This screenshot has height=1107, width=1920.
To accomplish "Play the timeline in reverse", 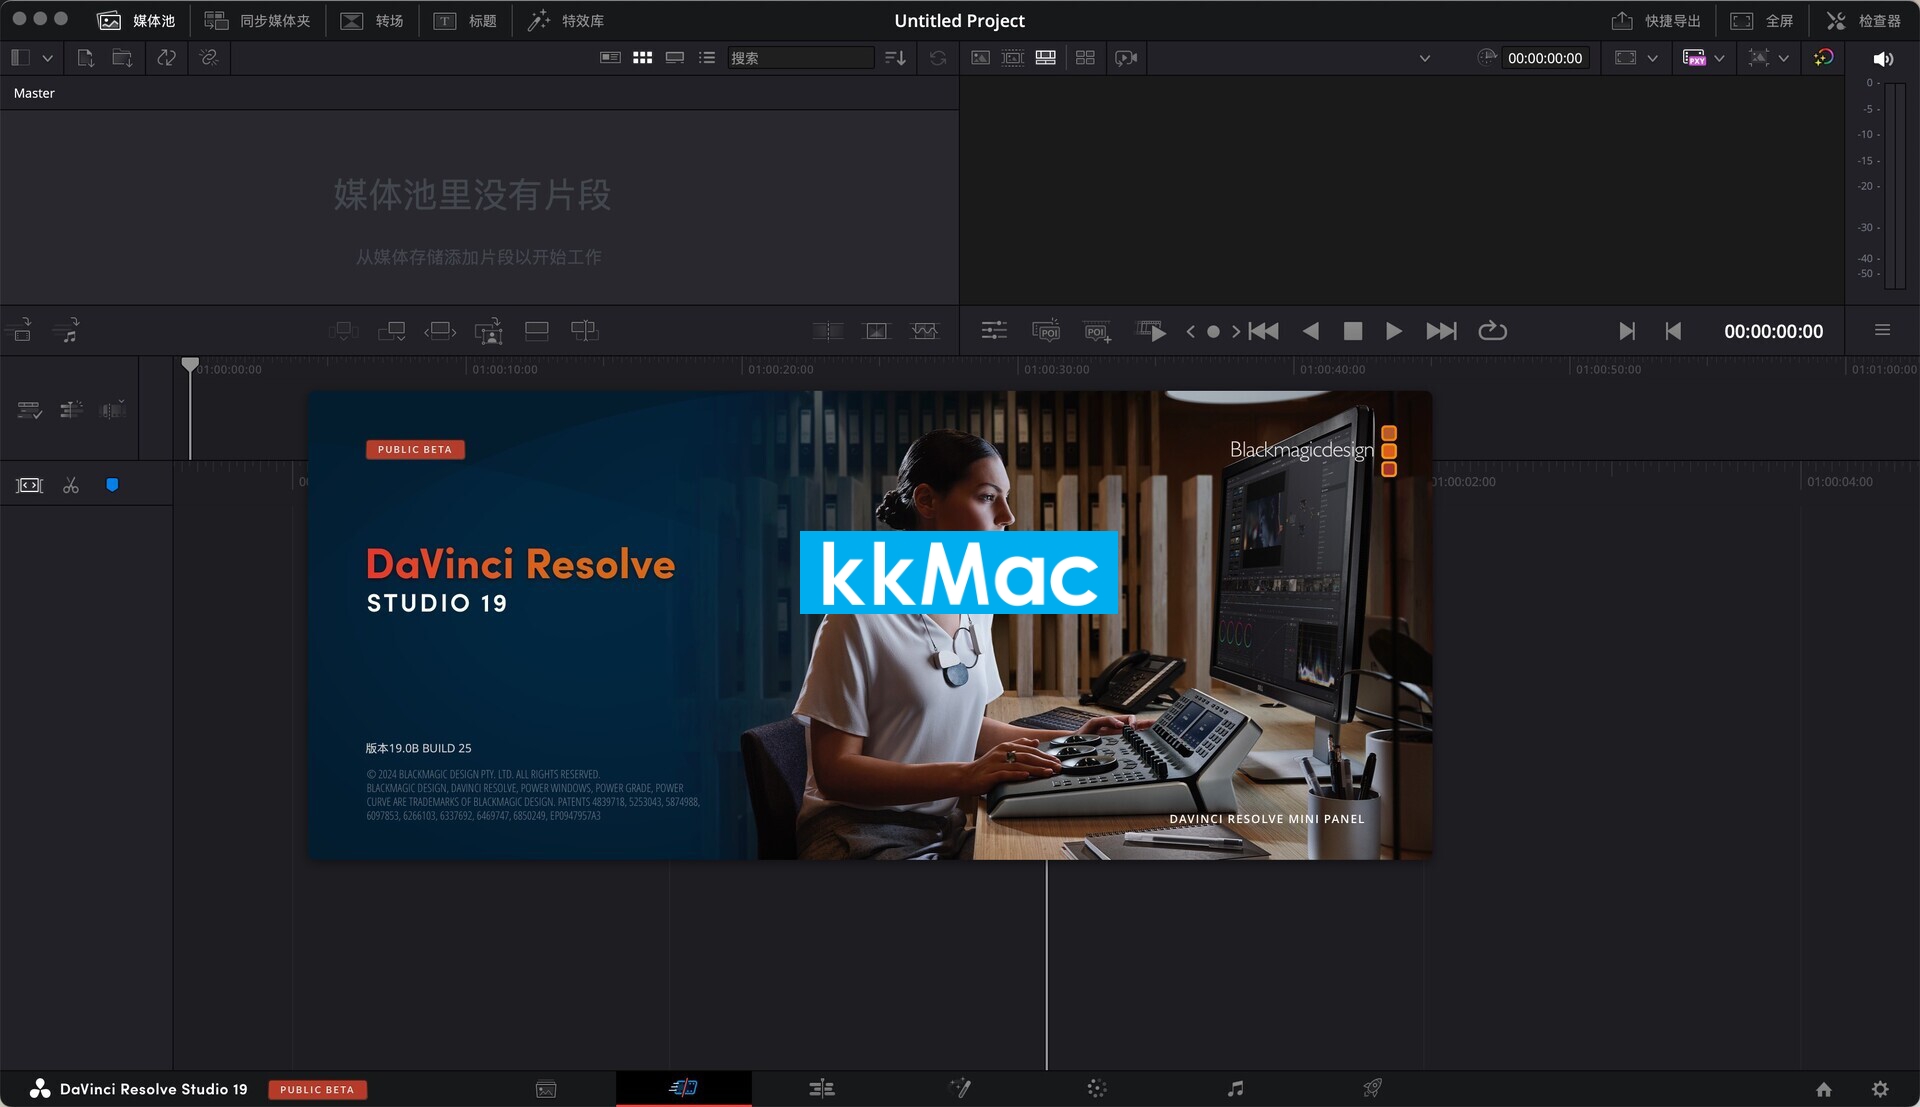I will pos(1311,331).
